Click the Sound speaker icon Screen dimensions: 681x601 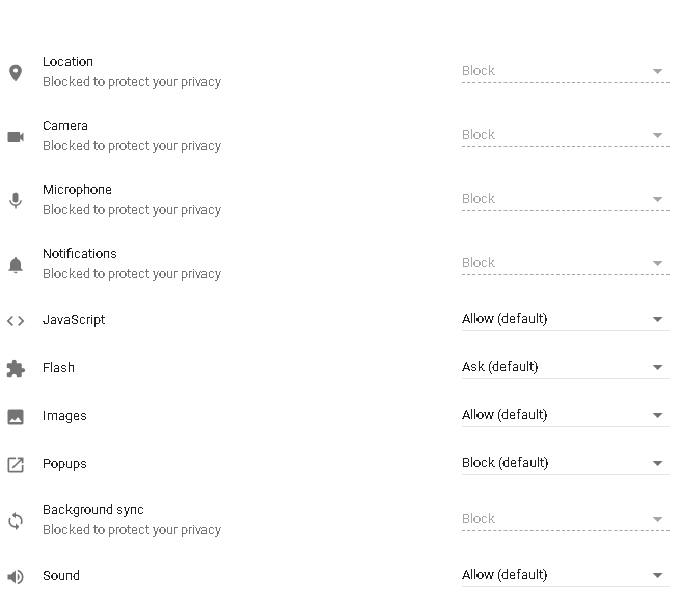point(16,577)
